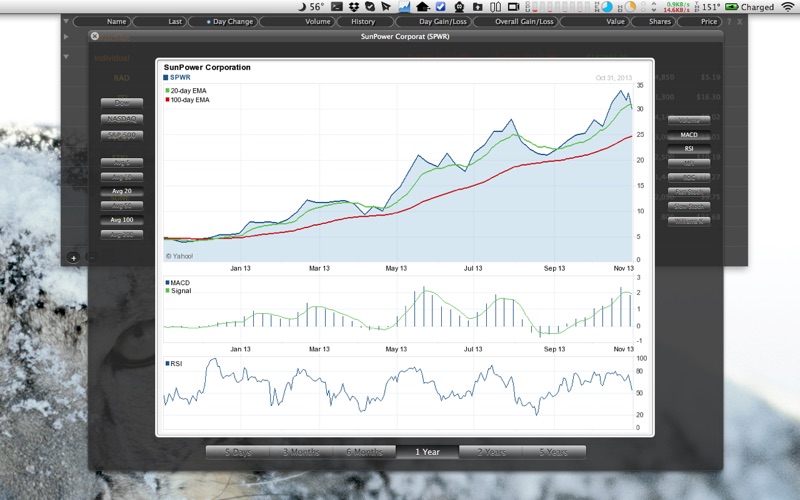The image size is (800, 500).
Task: Open the battery Charged indicator
Action: click(x=750, y=7)
